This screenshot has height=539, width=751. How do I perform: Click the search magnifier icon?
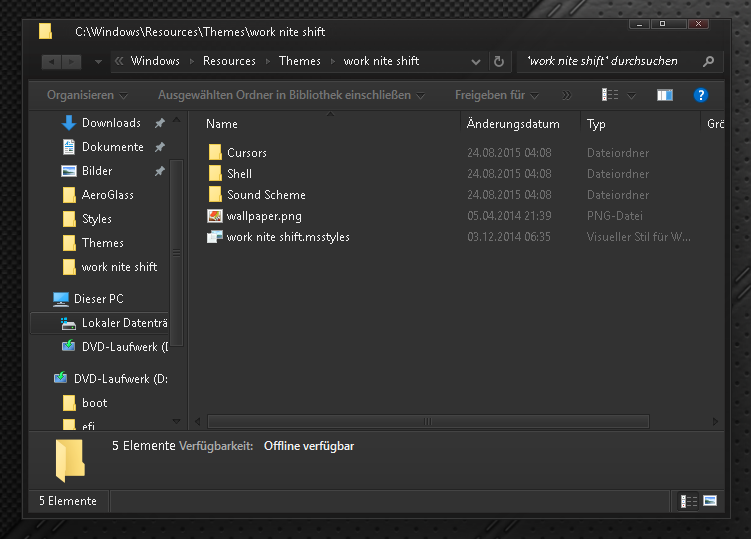tap(708, 61)
